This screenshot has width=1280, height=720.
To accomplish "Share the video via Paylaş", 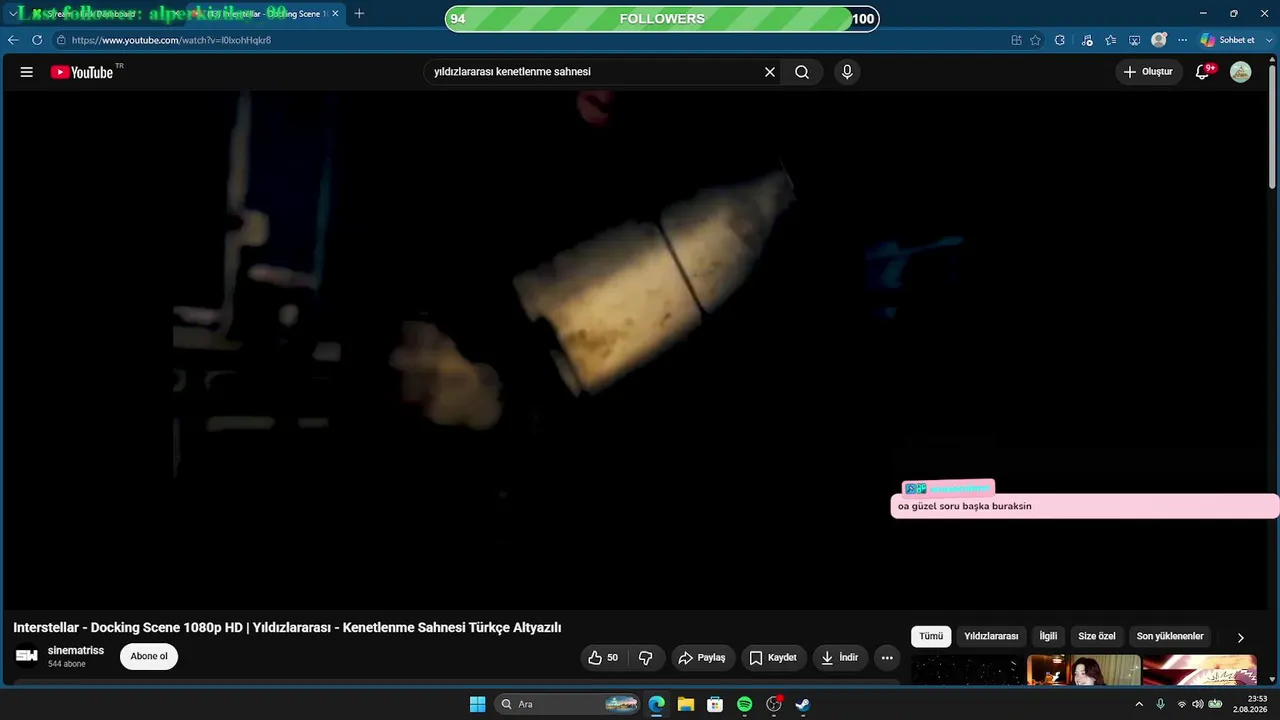I will pyautogui.click(x=702, y=658).
